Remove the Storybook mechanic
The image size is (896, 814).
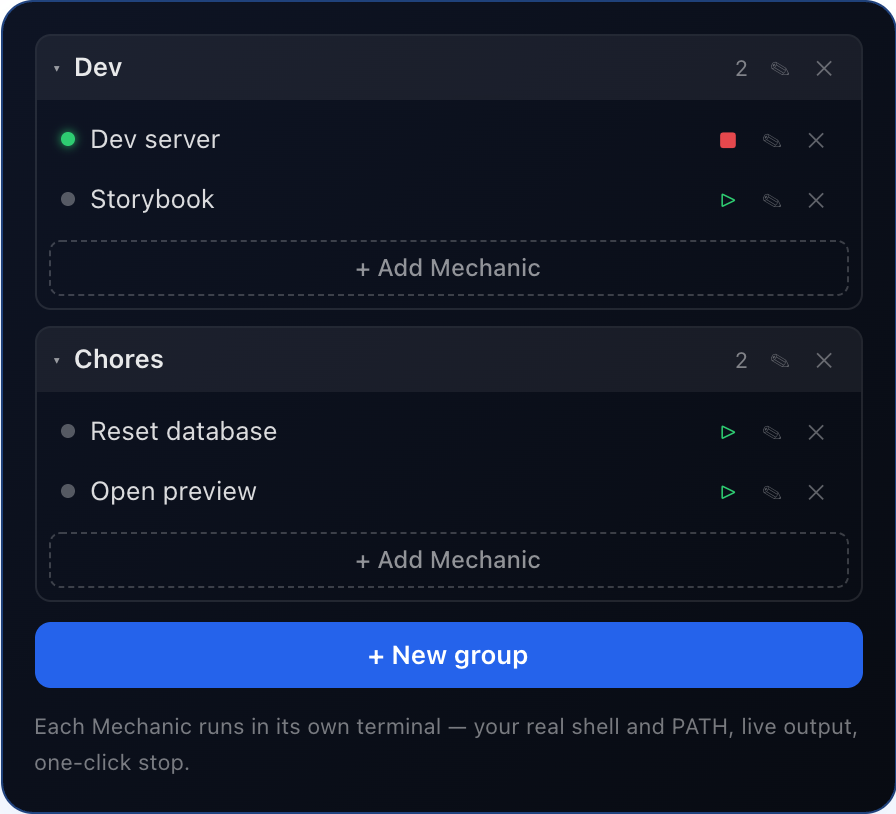816,200
